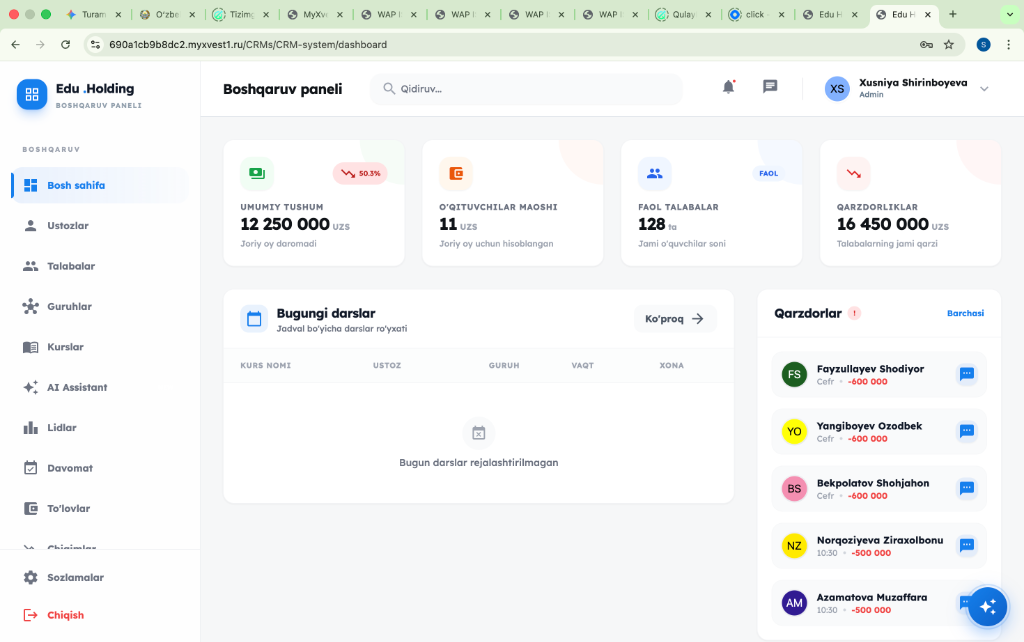The height and width of the screenshot is (642, 1024).
Task: Click the orange wallet icon on O'qituvchilar Maoshi card
Action: (x=456, y=173)
